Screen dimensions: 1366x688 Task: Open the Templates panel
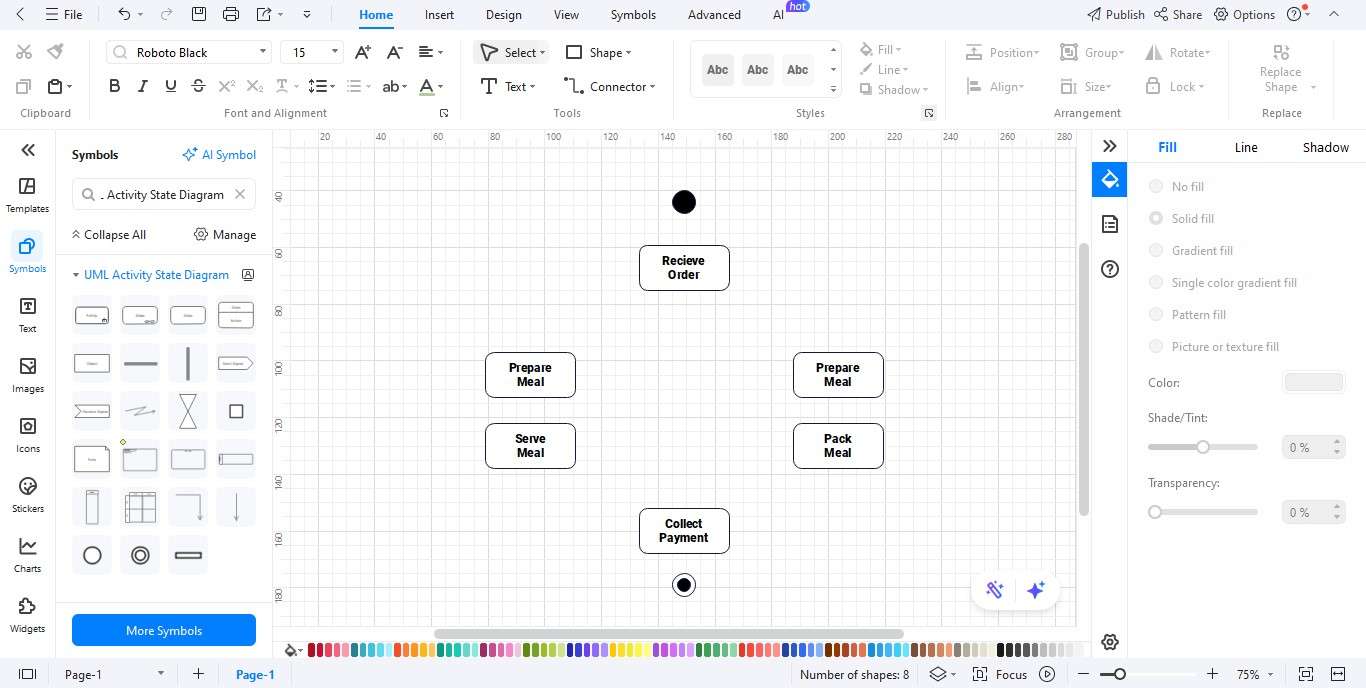(x=27, y=194)
